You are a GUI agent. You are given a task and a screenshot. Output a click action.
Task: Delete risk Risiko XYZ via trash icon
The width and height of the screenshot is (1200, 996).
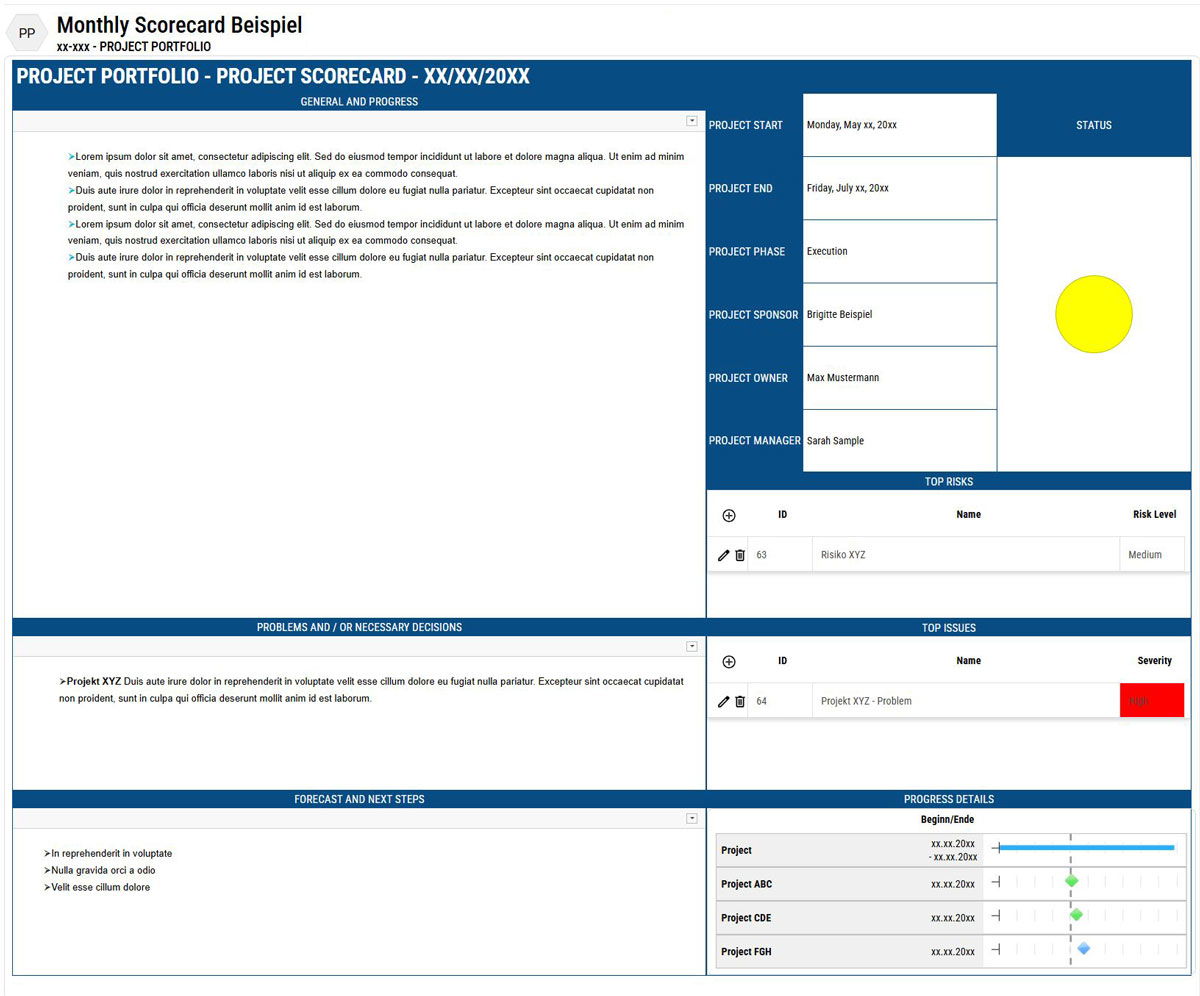tap(740, 555)
